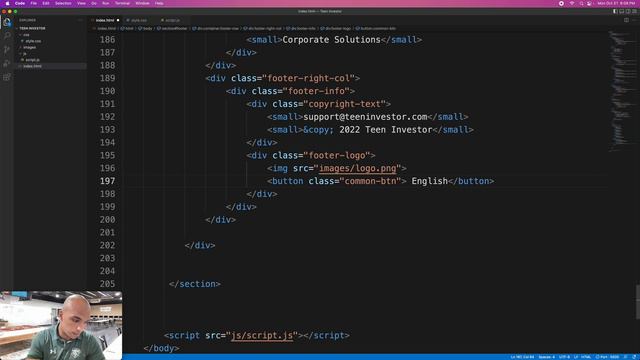Image resolution: width=640 pixels, height=360 pixels.
Task: Click the macOS date and time clock
Action: (616, 3)
